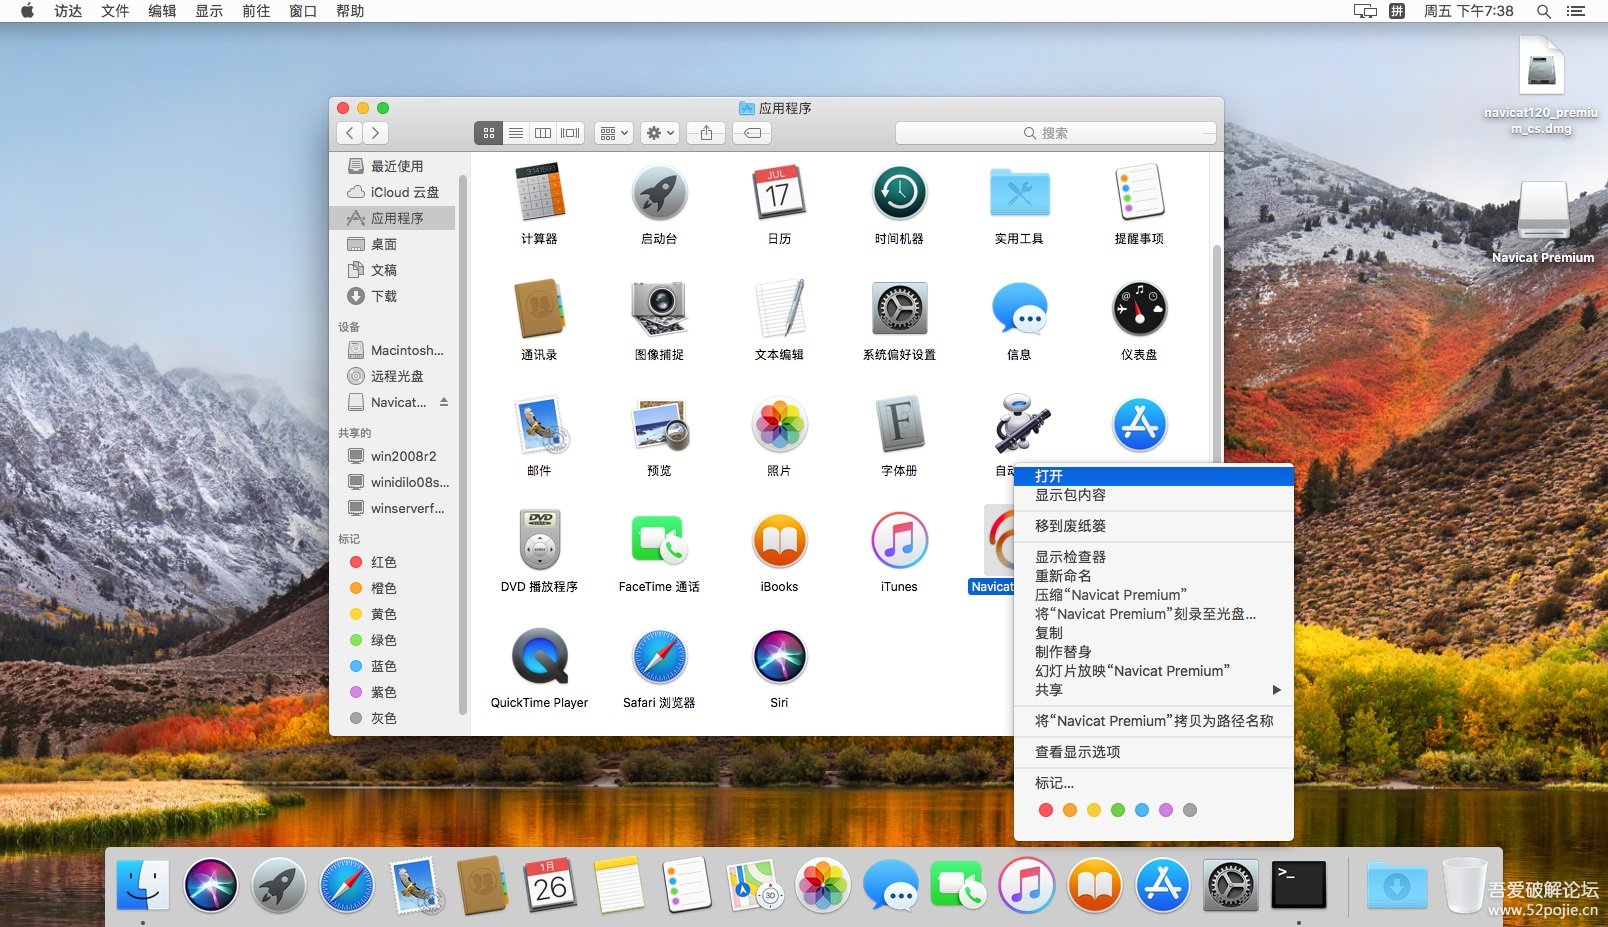Image resolution: width=1608 pixels, height=927 pixels.
Task: Click the edit tags button in Finder toolbar
Action: pyautogui.click(x=752, y=133)
